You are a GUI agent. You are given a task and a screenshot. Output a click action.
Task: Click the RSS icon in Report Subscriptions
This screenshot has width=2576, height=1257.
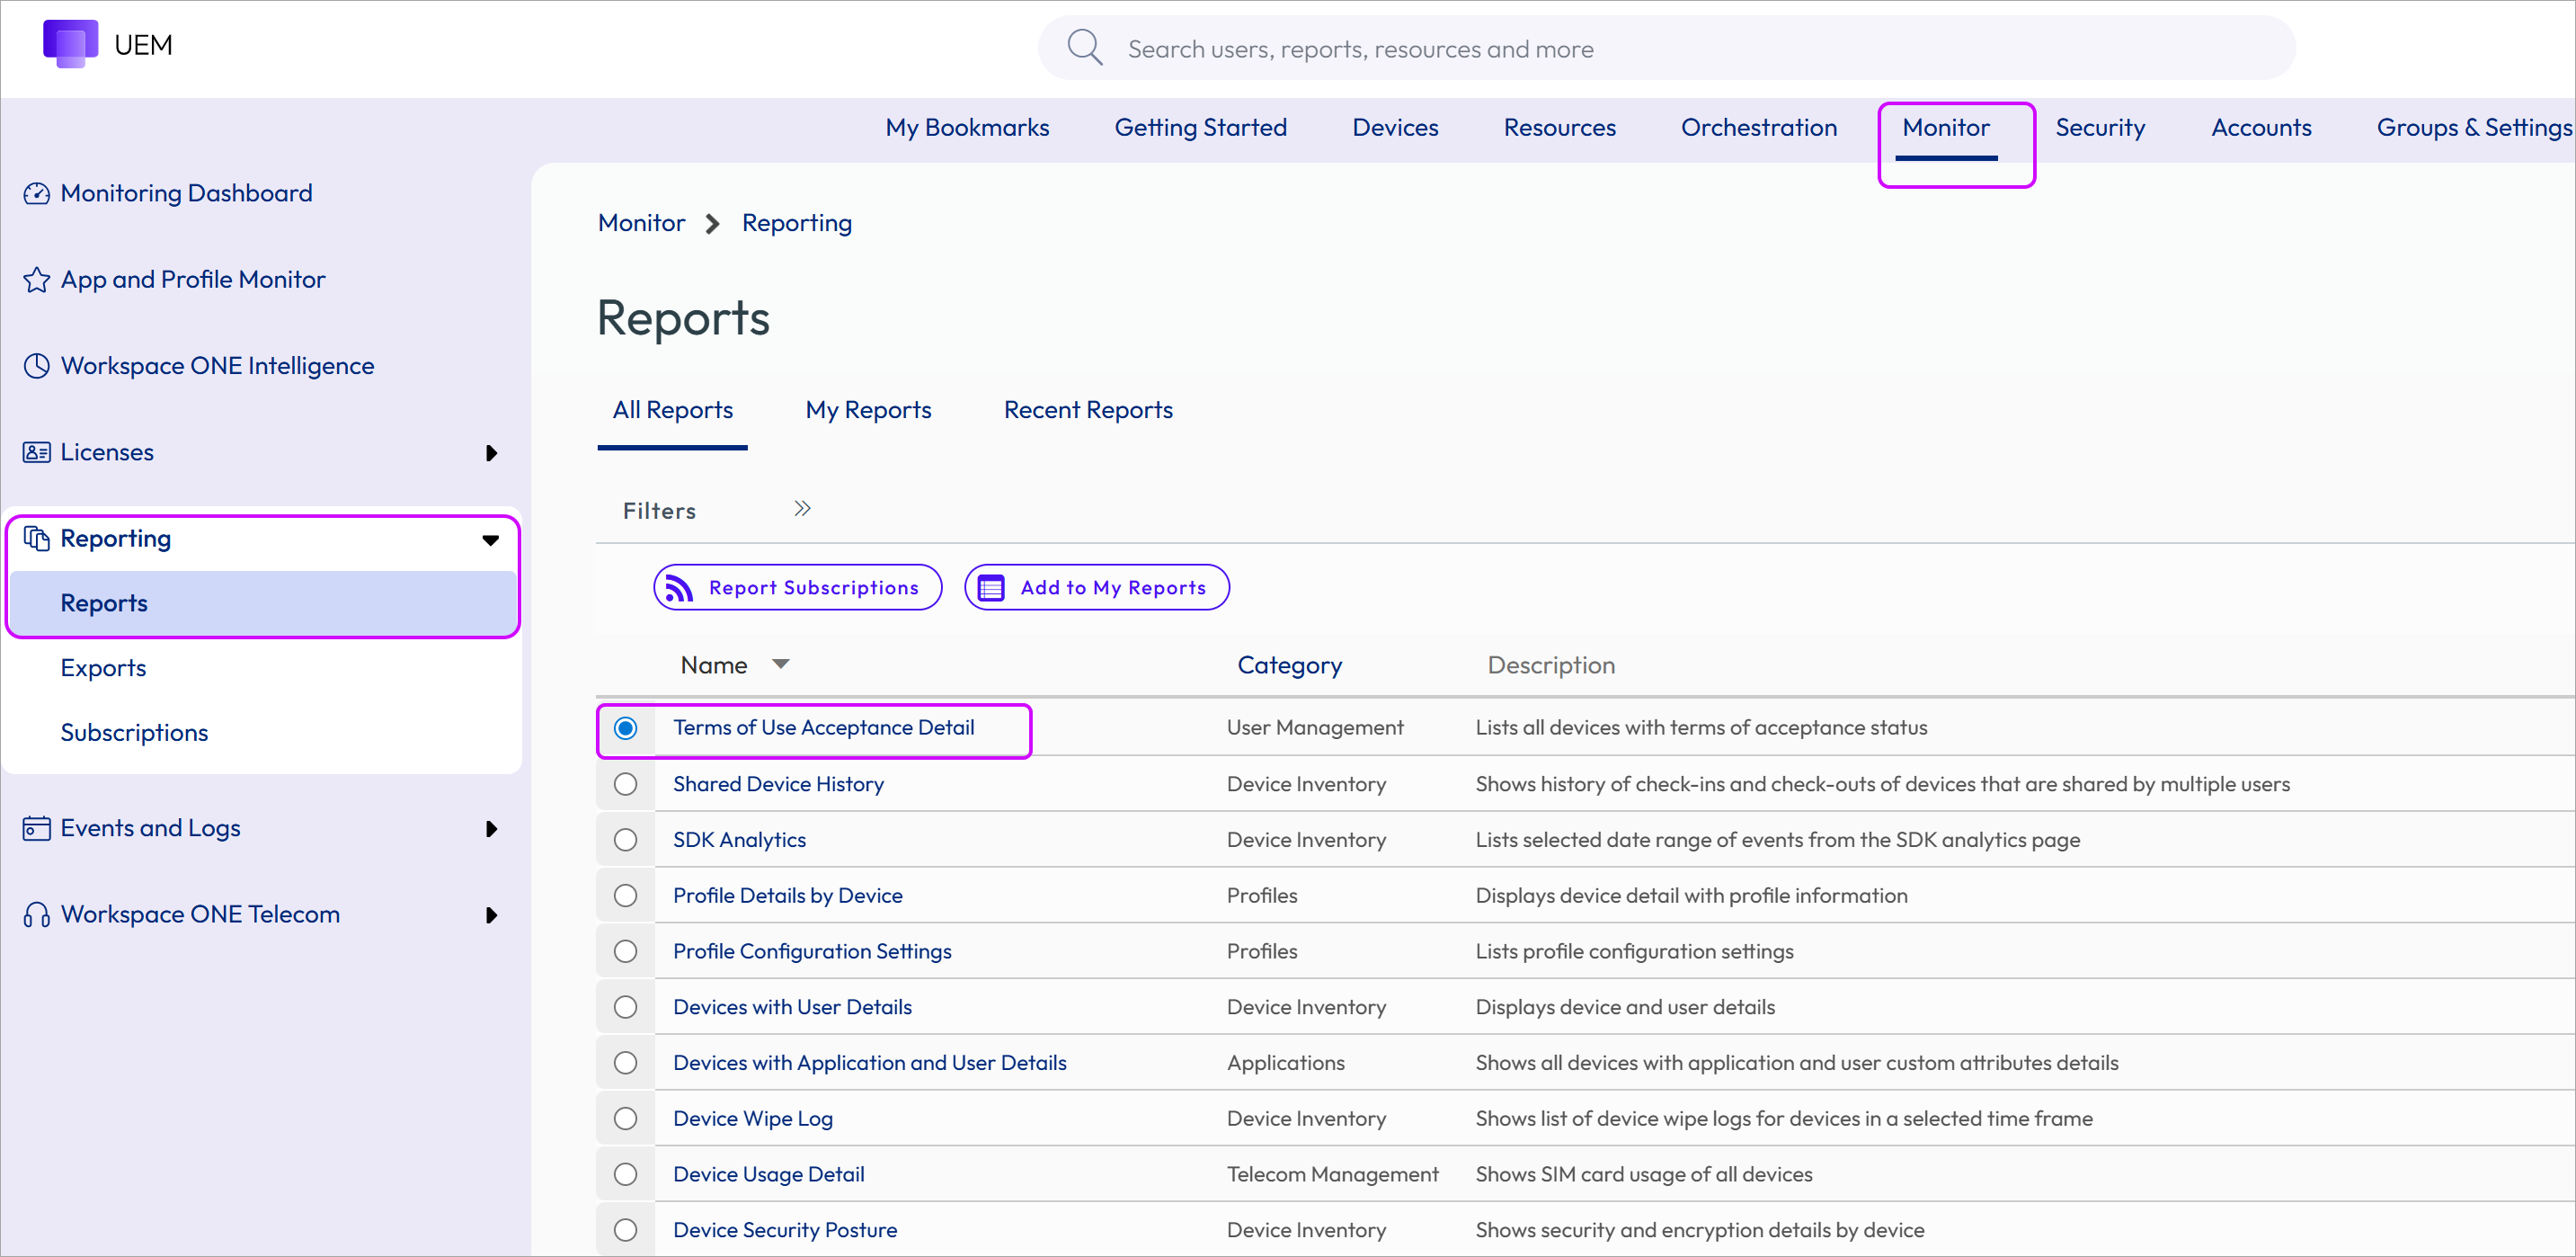point(680,588)
